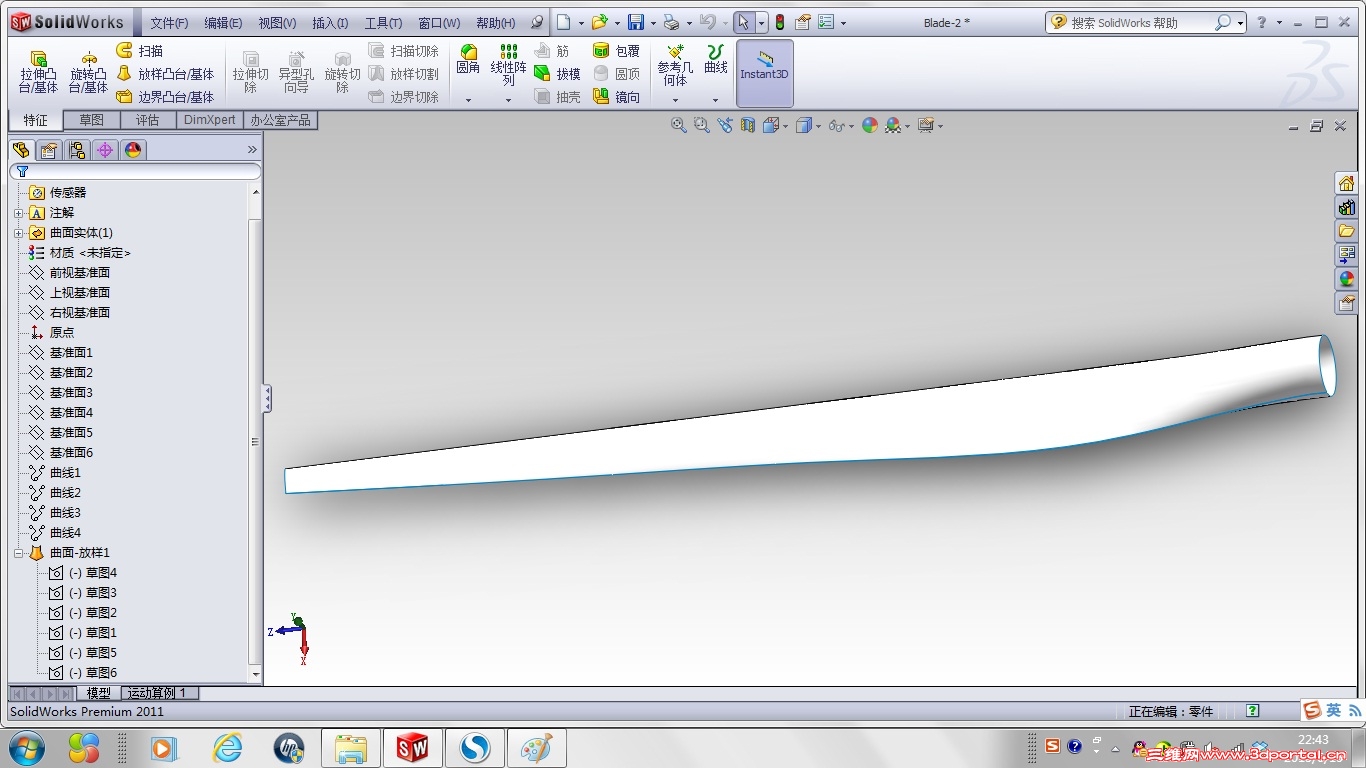Expand the 注解 (Annotations) tree node
The image size is (1366, 768).
(x=19, y=213)
